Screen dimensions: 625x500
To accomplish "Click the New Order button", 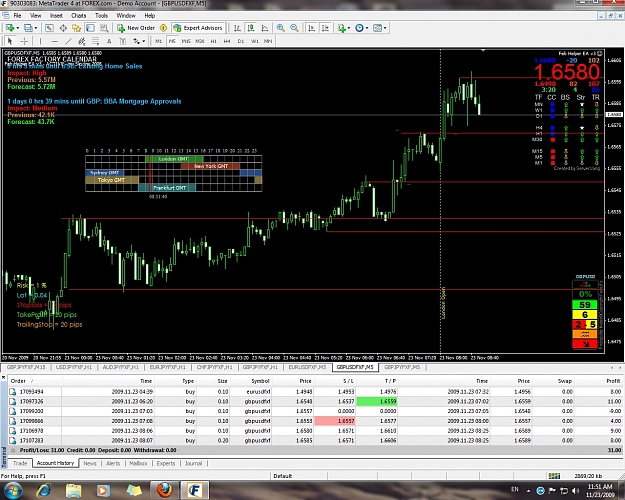I will pyautogui.click(x=136, y=28).
